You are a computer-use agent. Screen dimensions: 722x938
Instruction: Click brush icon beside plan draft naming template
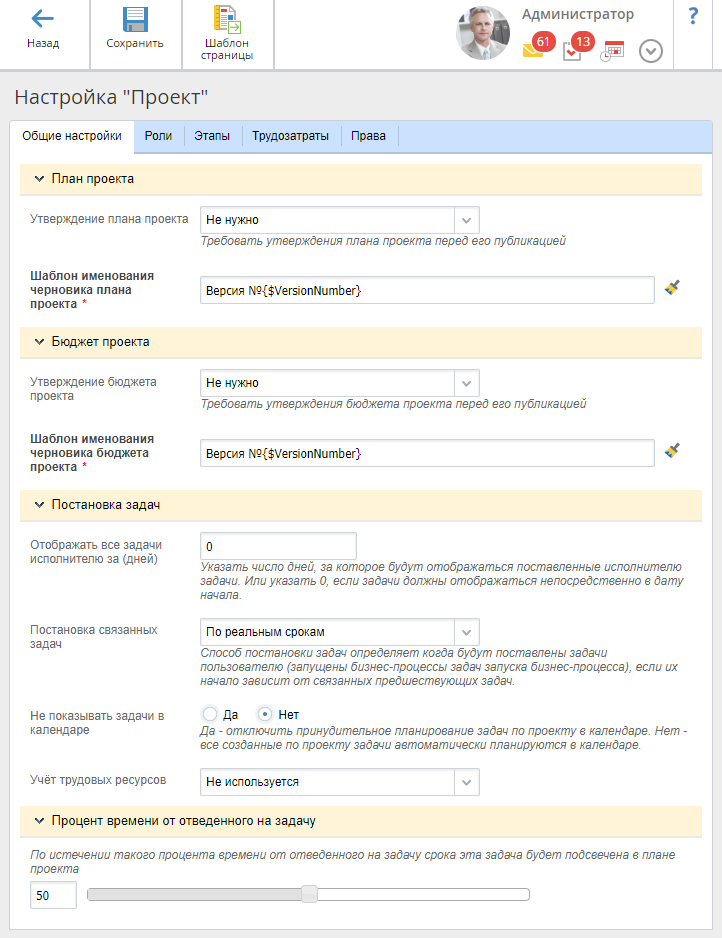(x=673, y=289)
